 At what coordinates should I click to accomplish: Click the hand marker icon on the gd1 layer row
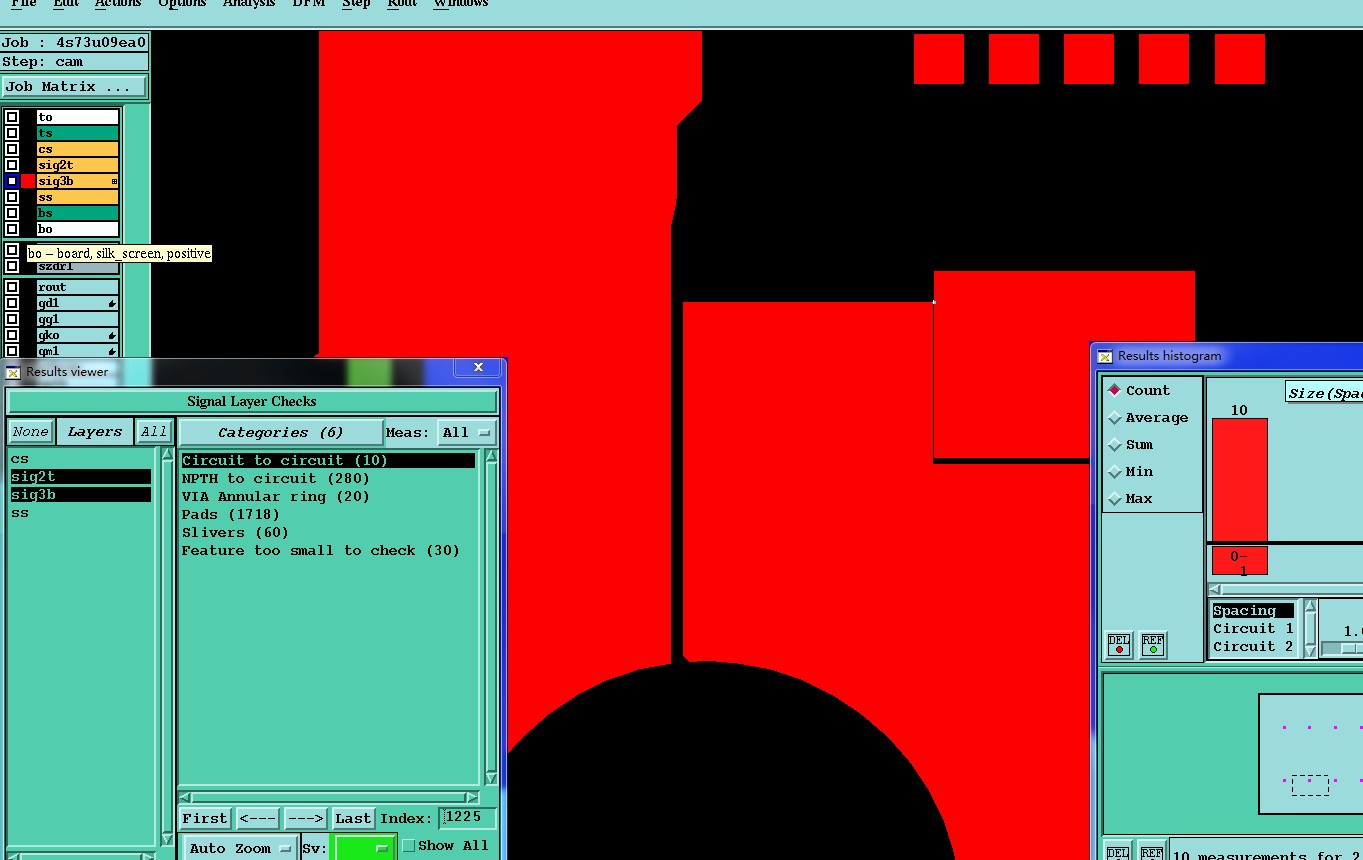coord(112,303)
